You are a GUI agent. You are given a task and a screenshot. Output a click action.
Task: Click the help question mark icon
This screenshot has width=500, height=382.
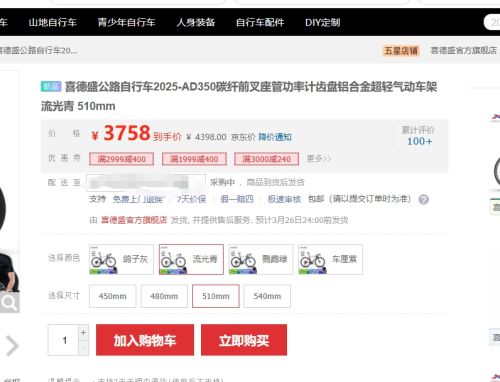[x=424, y=199]
